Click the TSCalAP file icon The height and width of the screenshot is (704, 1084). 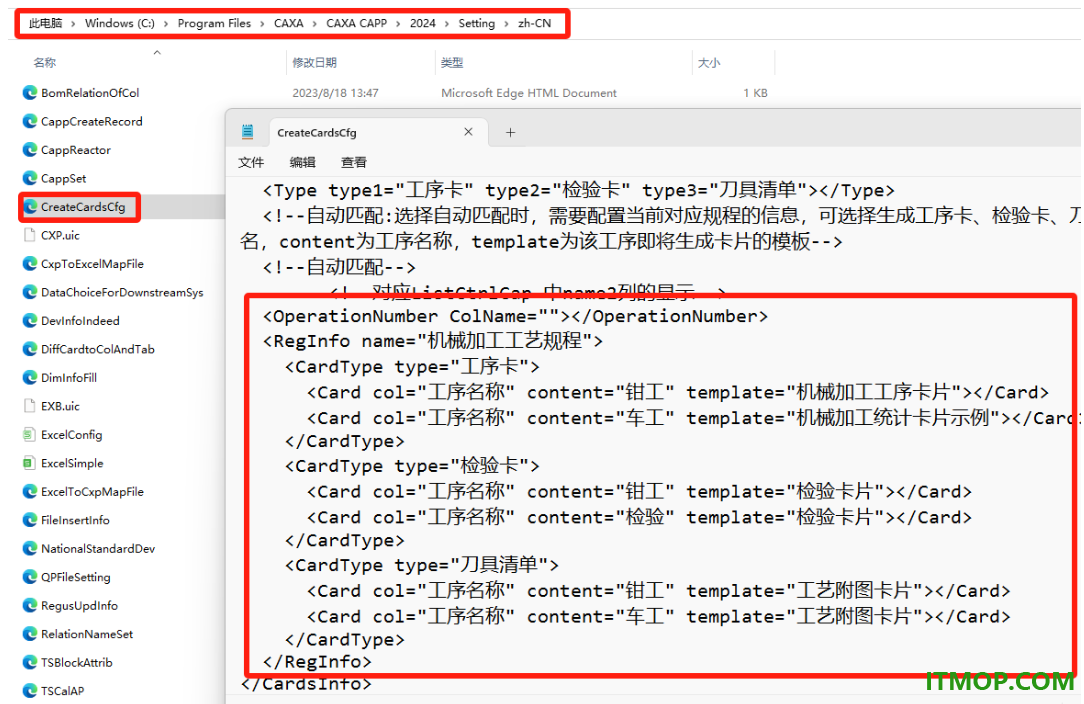click(x=30, y=691)
